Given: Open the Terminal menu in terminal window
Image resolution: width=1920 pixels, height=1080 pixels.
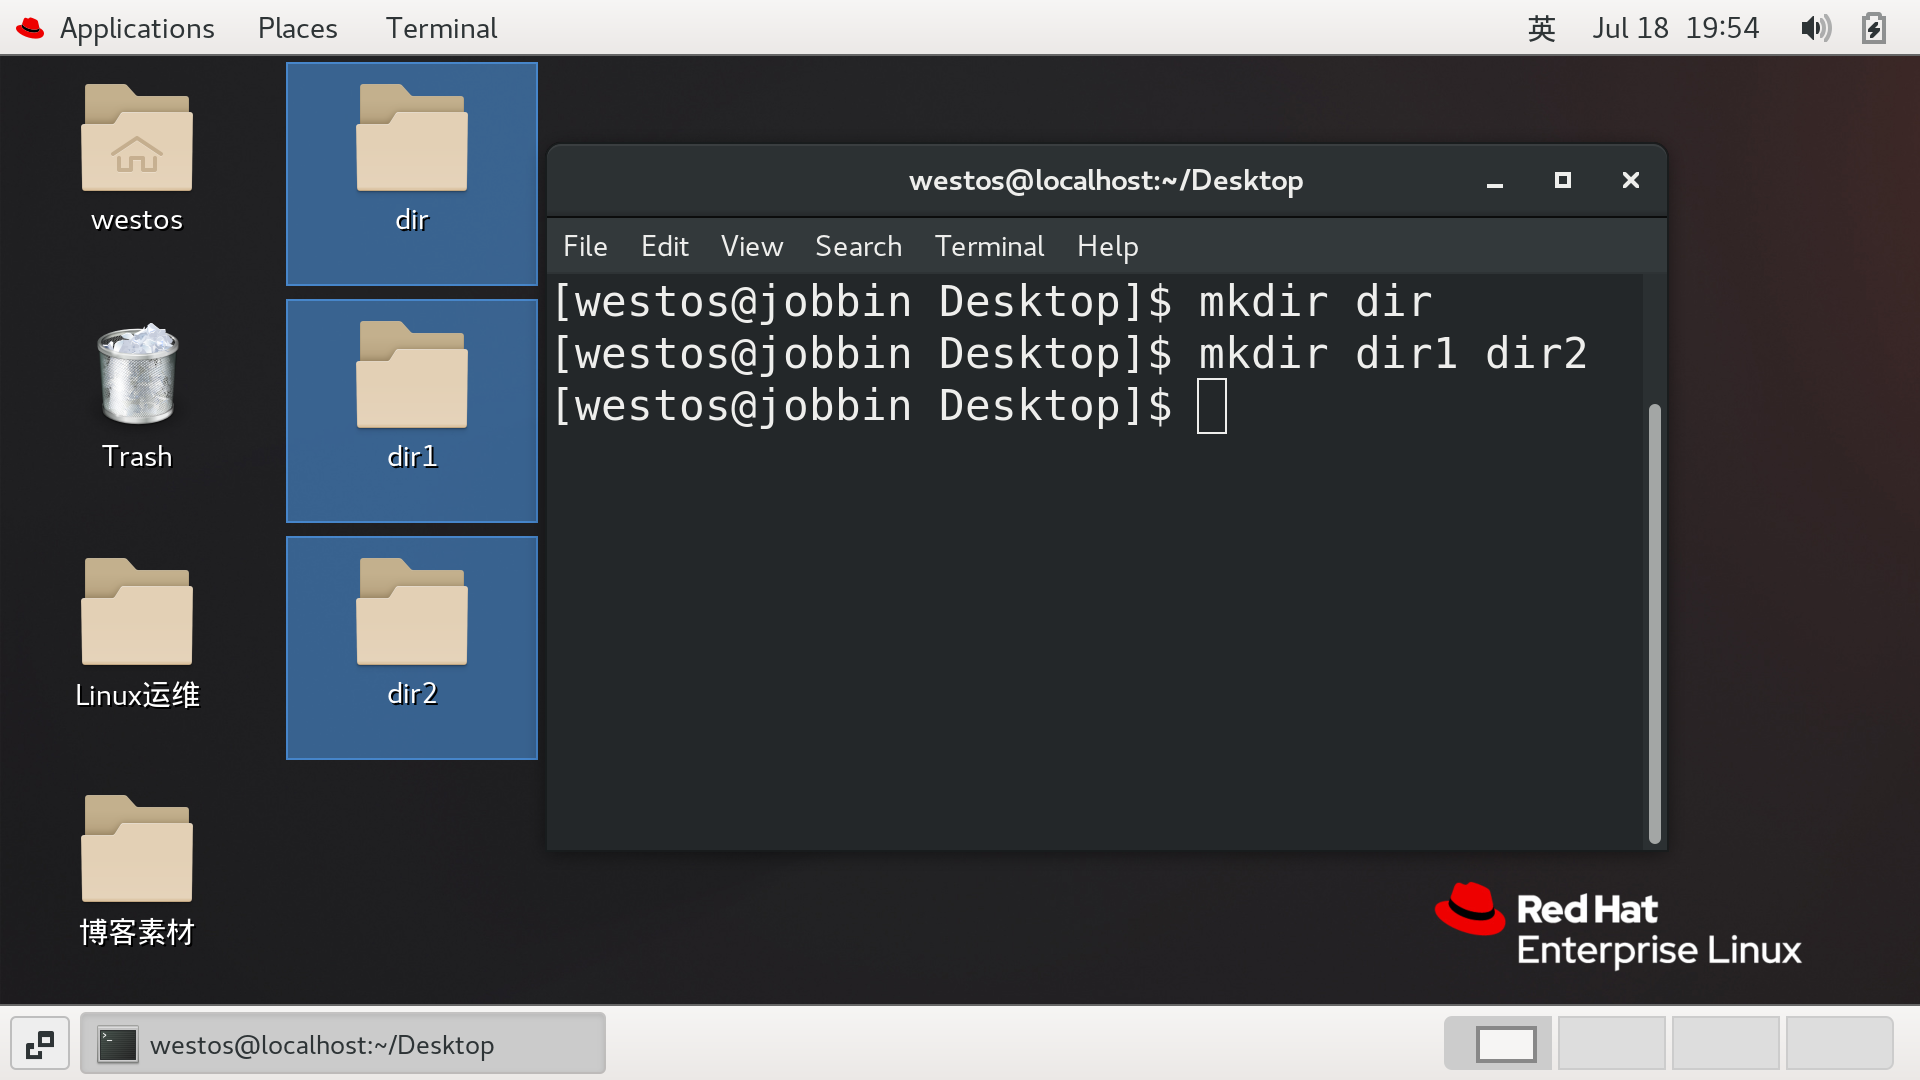Looking at the screenshot, I should pos(989,246).
